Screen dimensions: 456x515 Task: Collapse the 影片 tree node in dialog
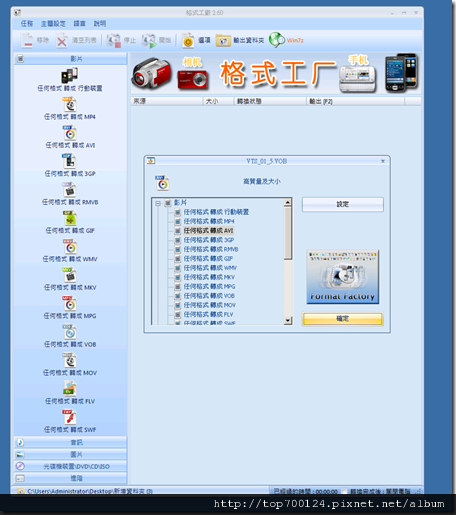point(158,203)
